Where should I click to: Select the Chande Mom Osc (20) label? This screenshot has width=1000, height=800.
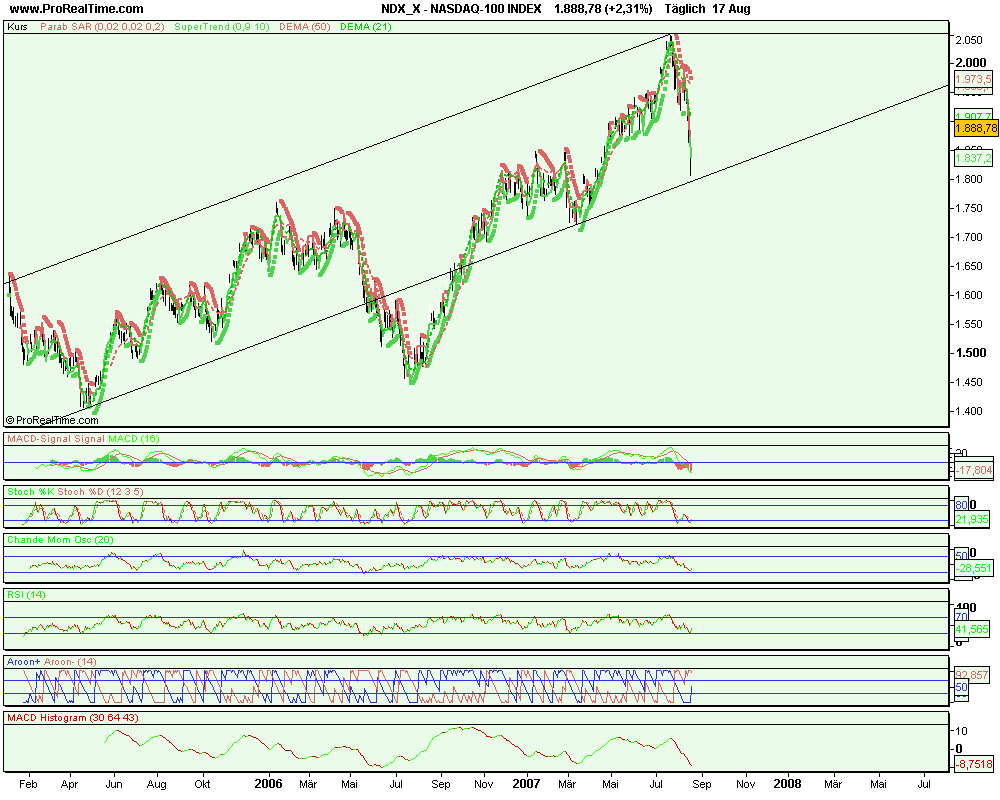[x=60, y=540]
